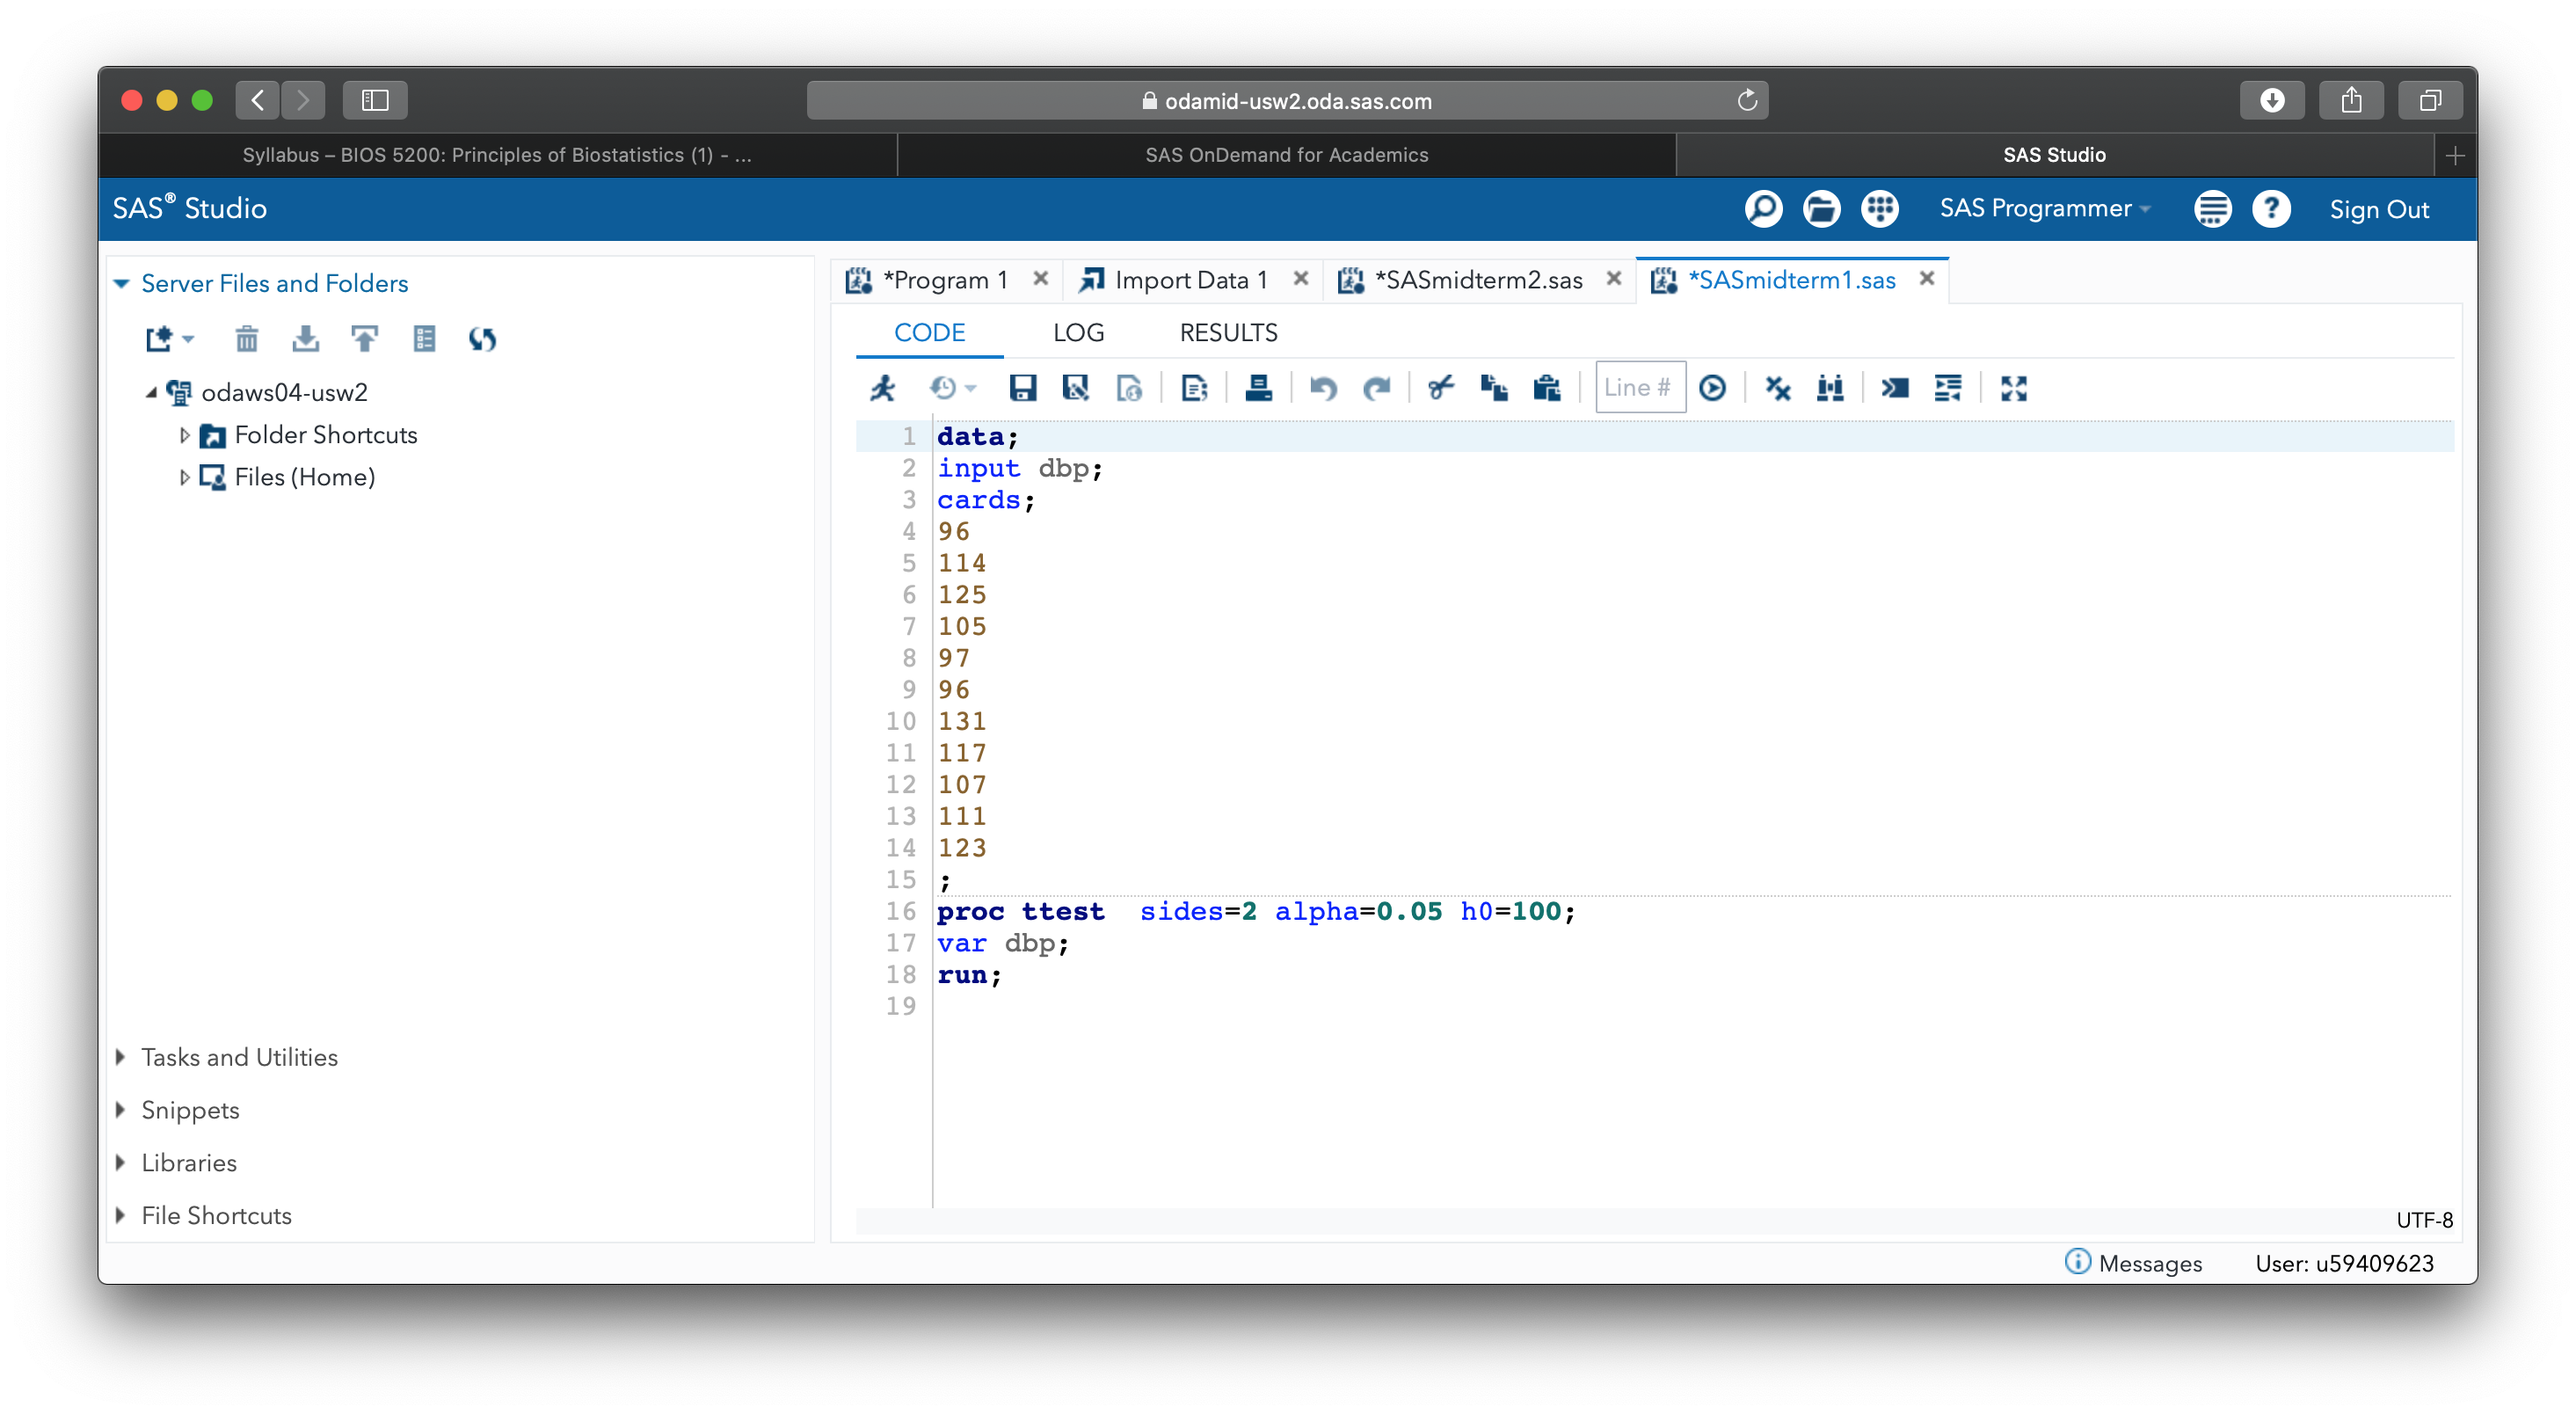Click the scheduled save page icon
The image size is (2576, 1414).
pyautogui.click(x=1129, y=388)
